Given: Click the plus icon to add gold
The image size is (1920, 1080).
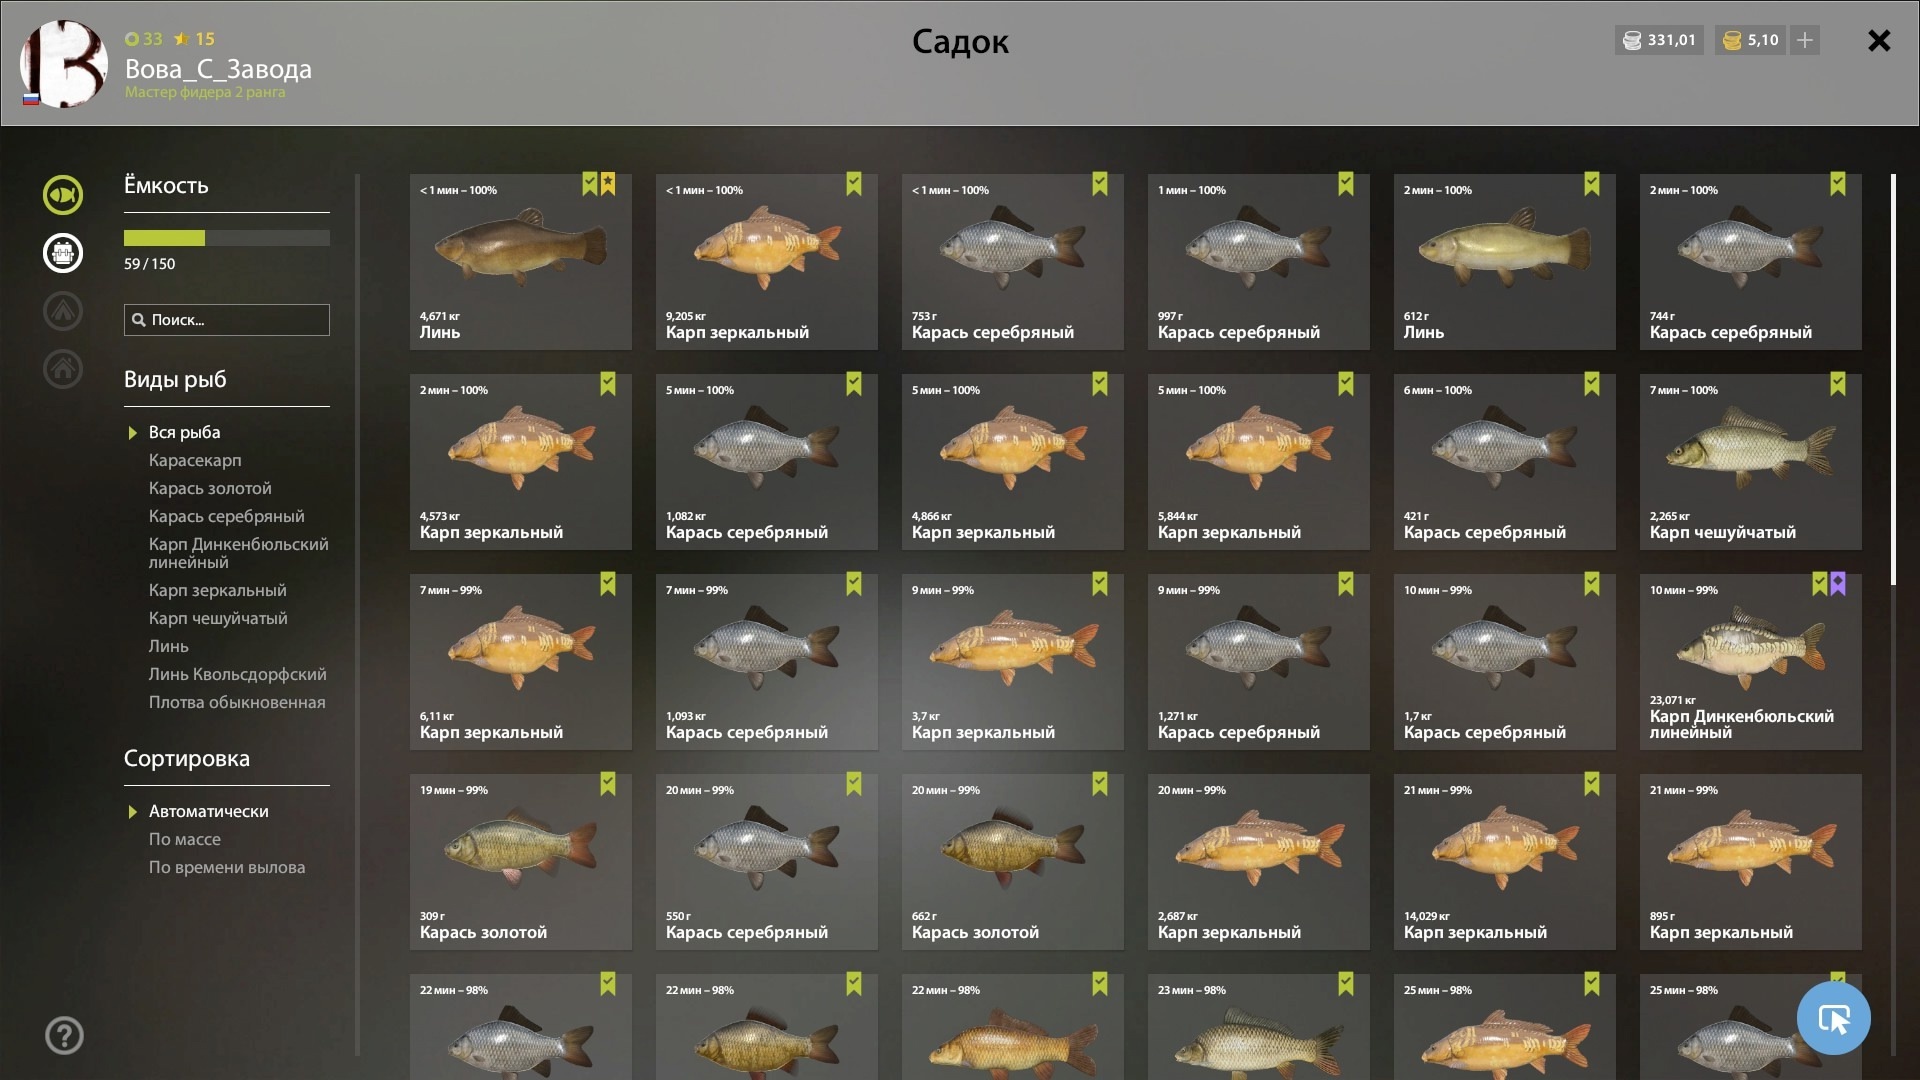Looking at the screenshot, I should coord(1805,40).
